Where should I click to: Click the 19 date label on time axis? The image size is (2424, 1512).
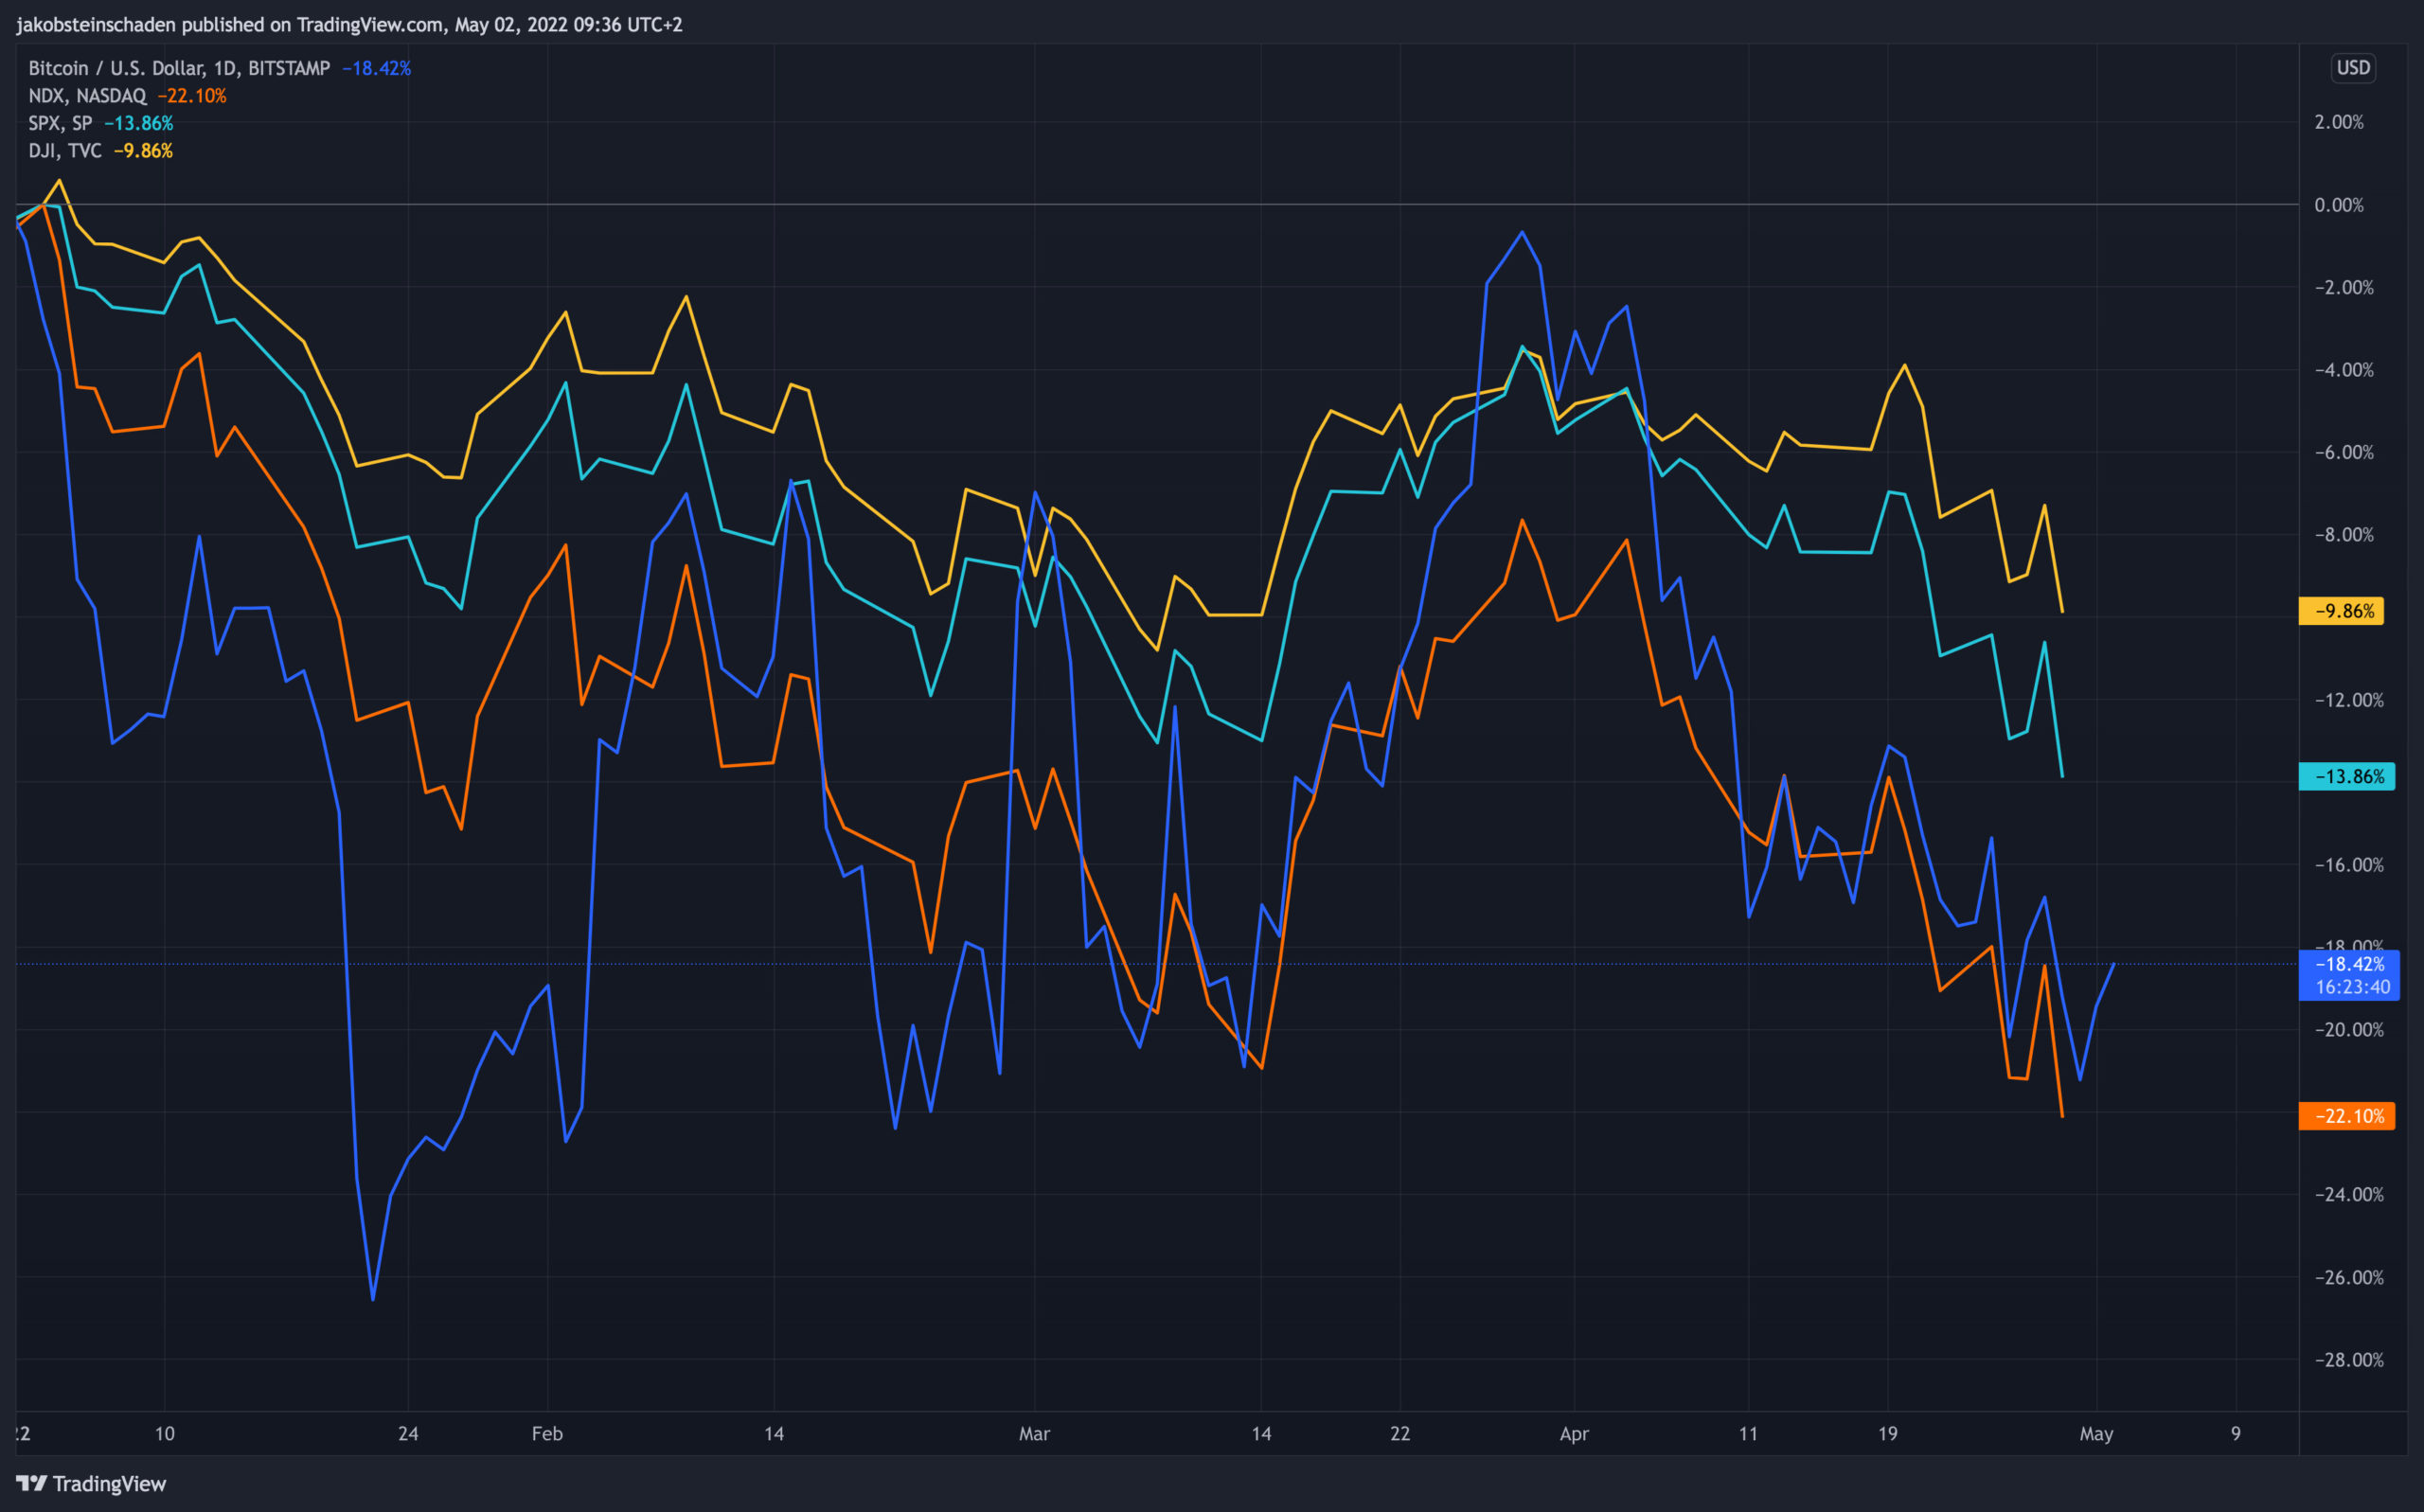tap(1887, 1434)
